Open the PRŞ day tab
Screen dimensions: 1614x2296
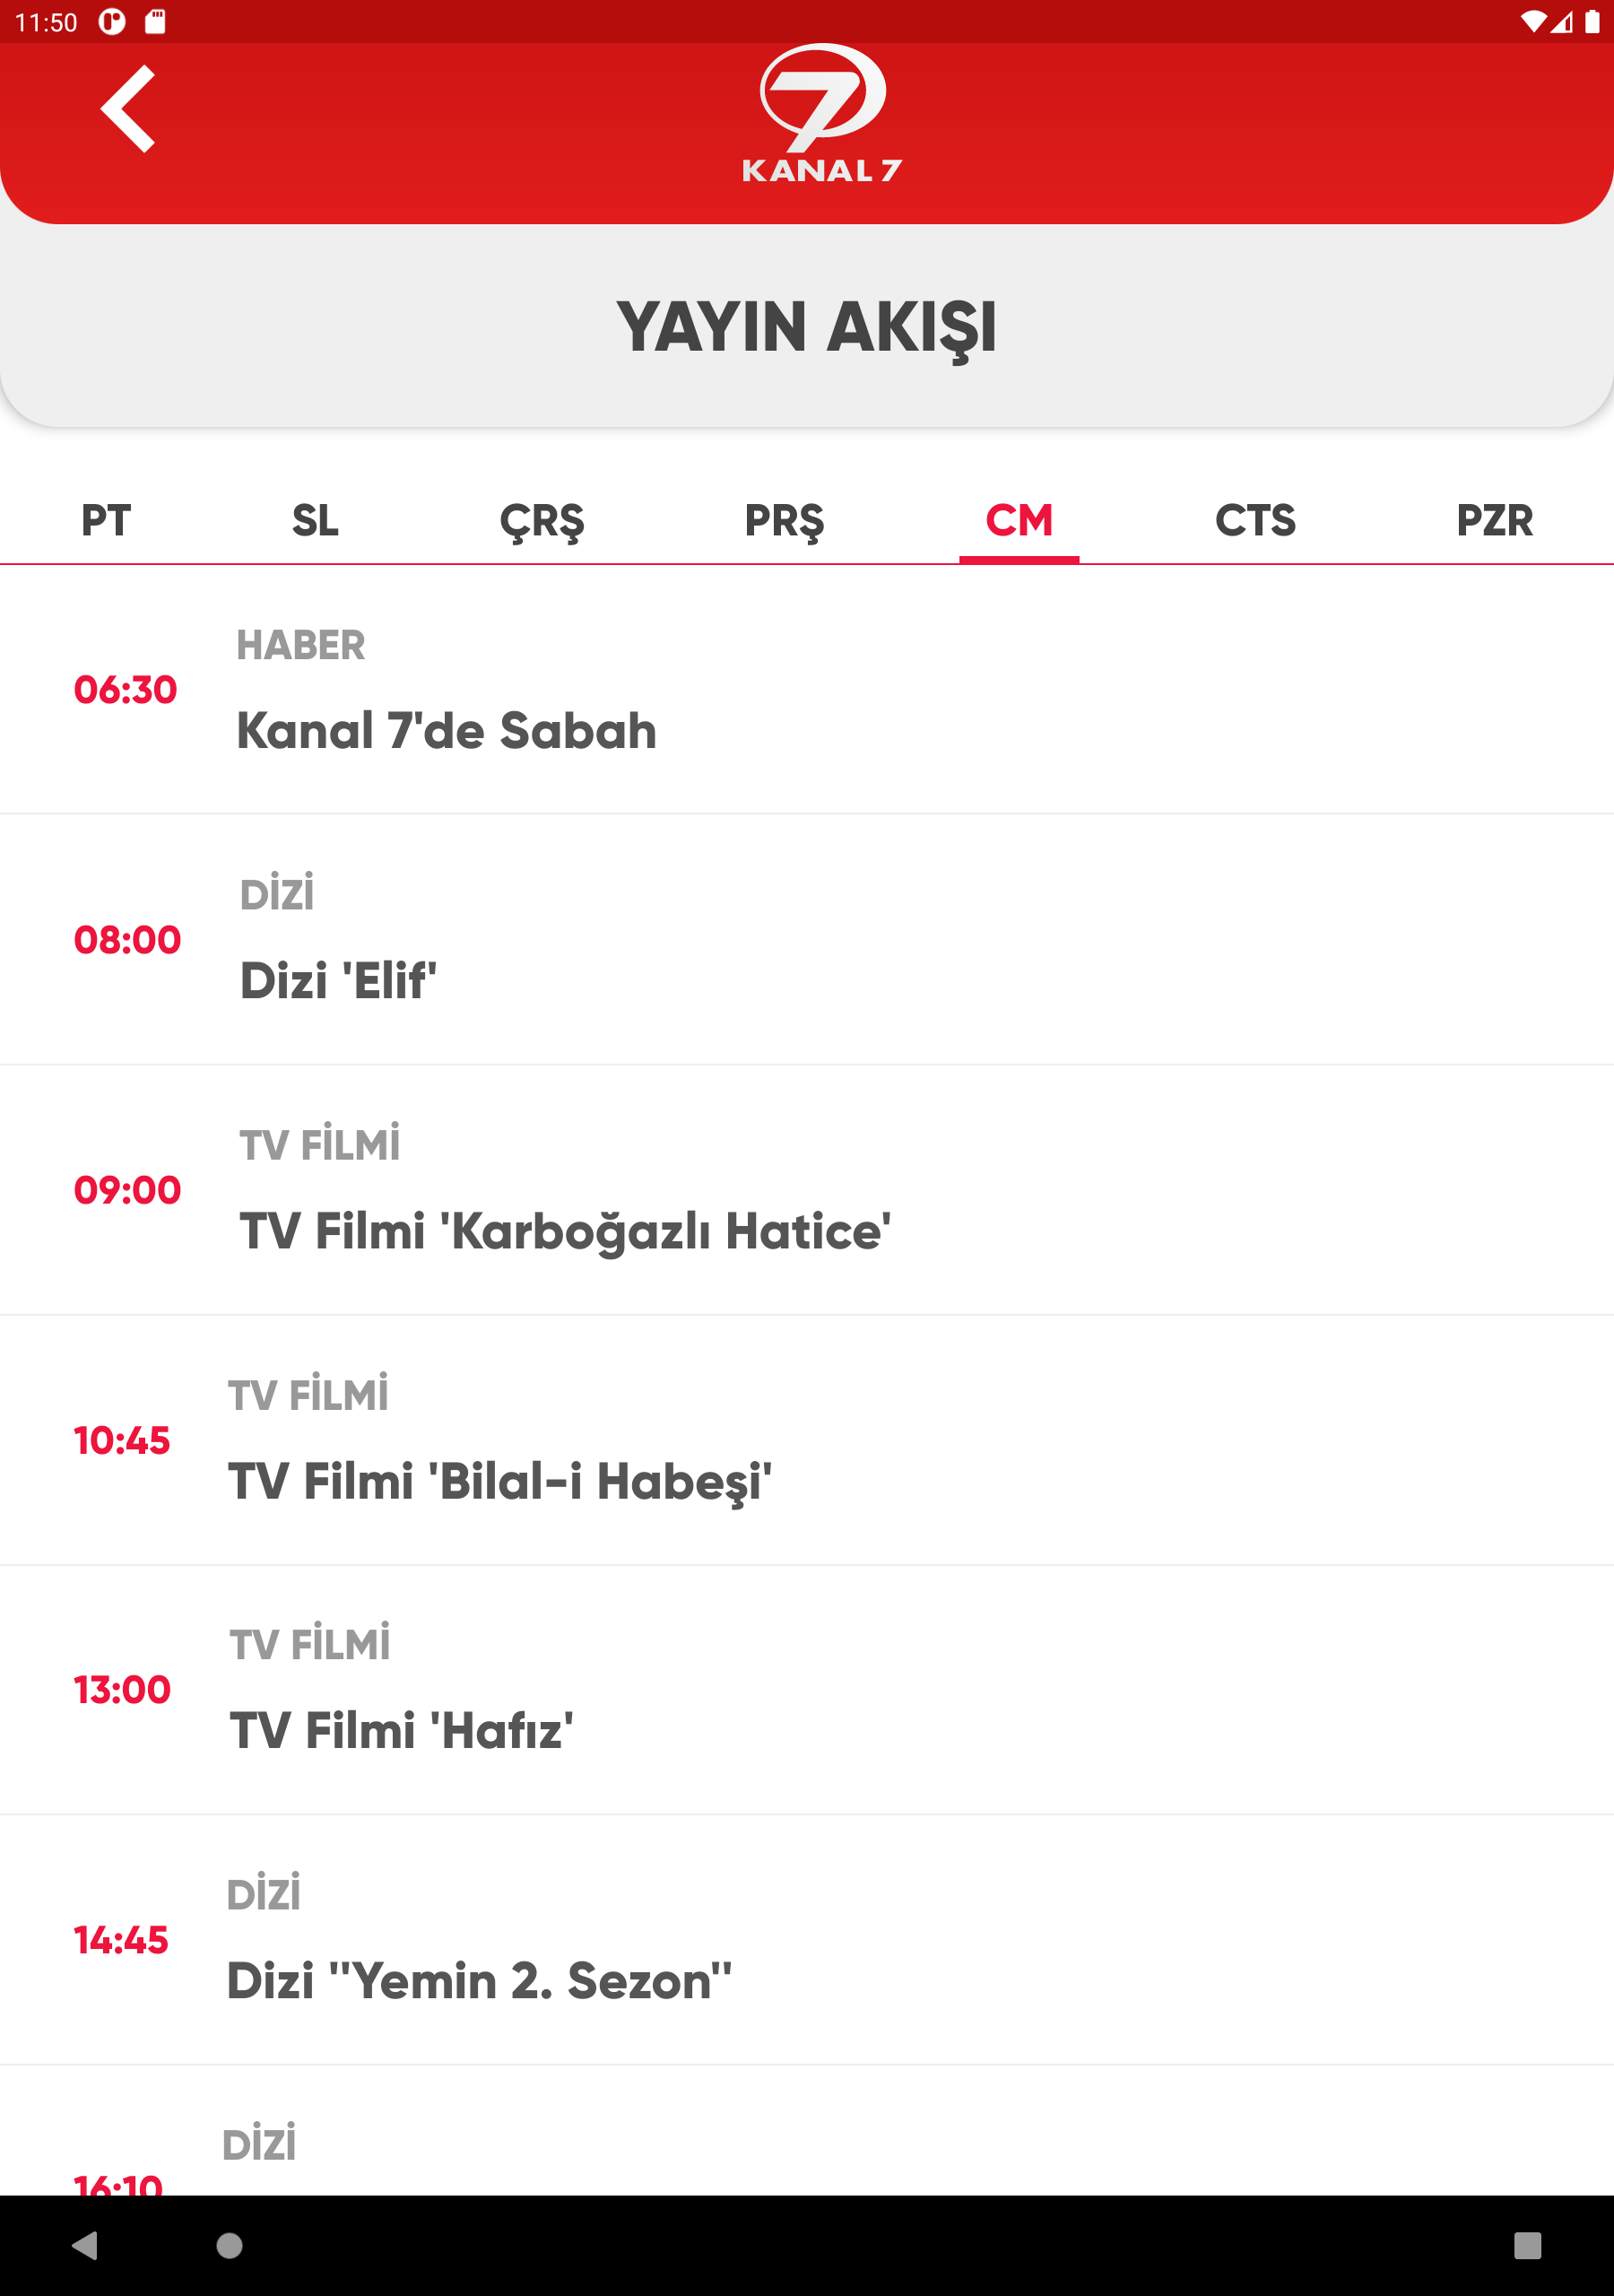784,521
